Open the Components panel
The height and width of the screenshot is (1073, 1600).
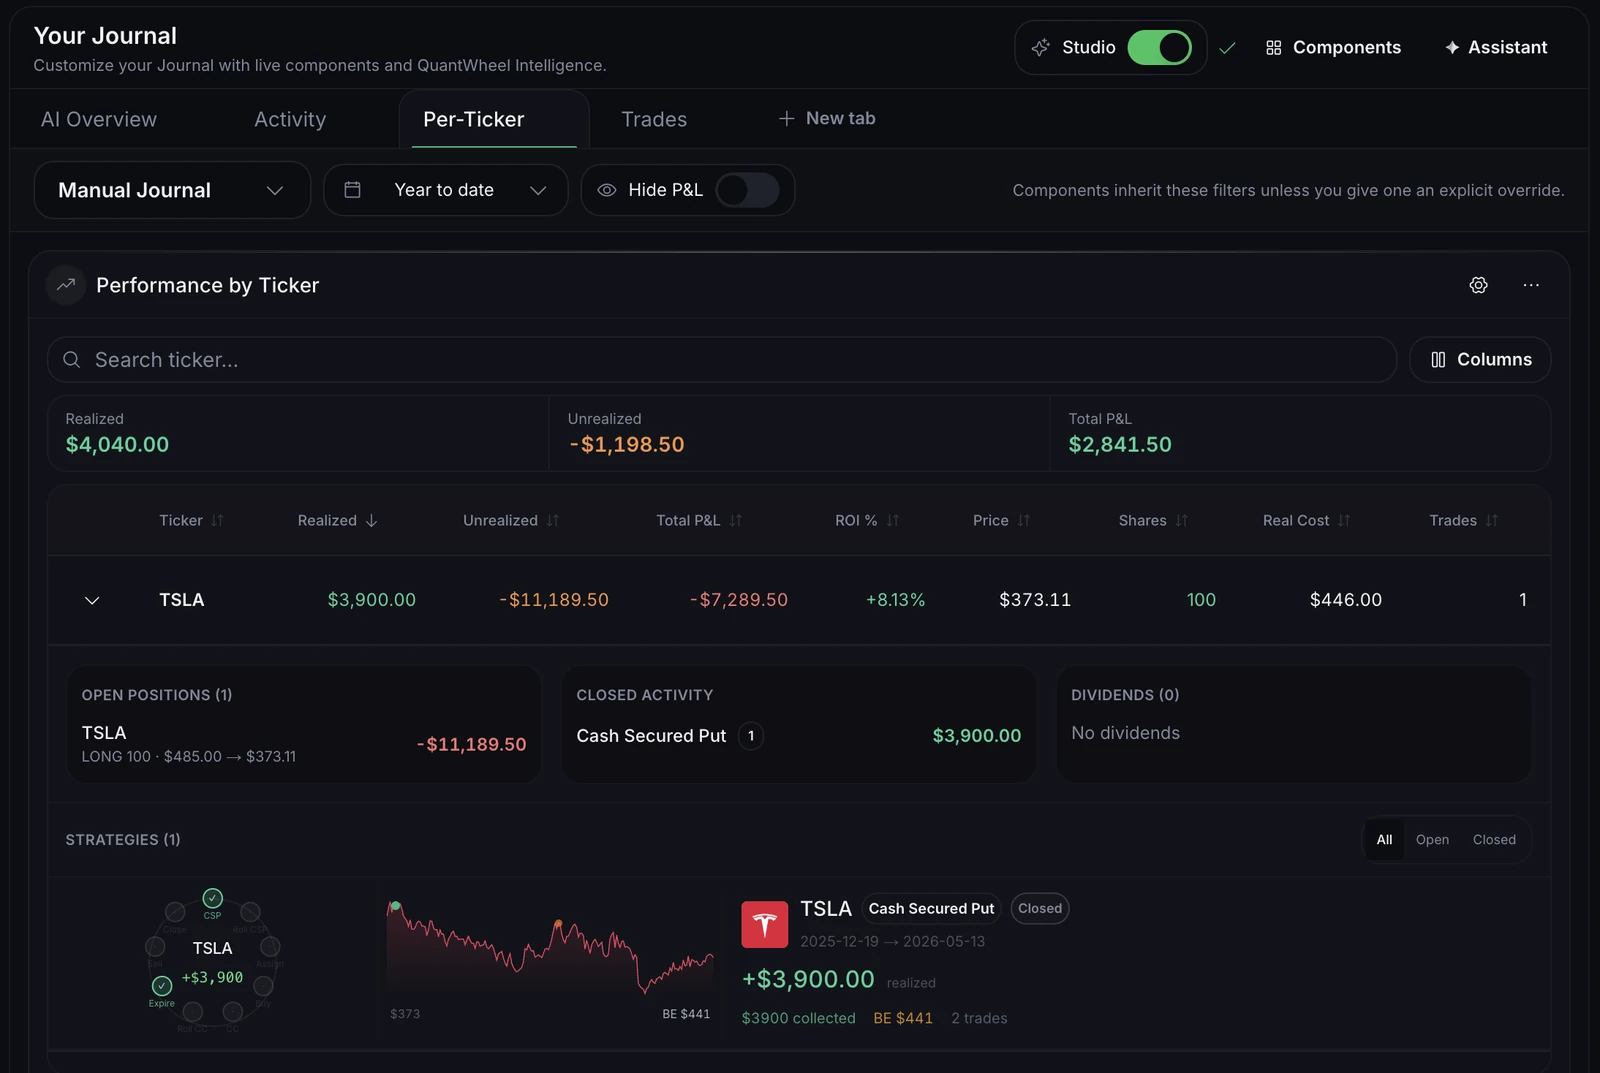(1333, 47)
